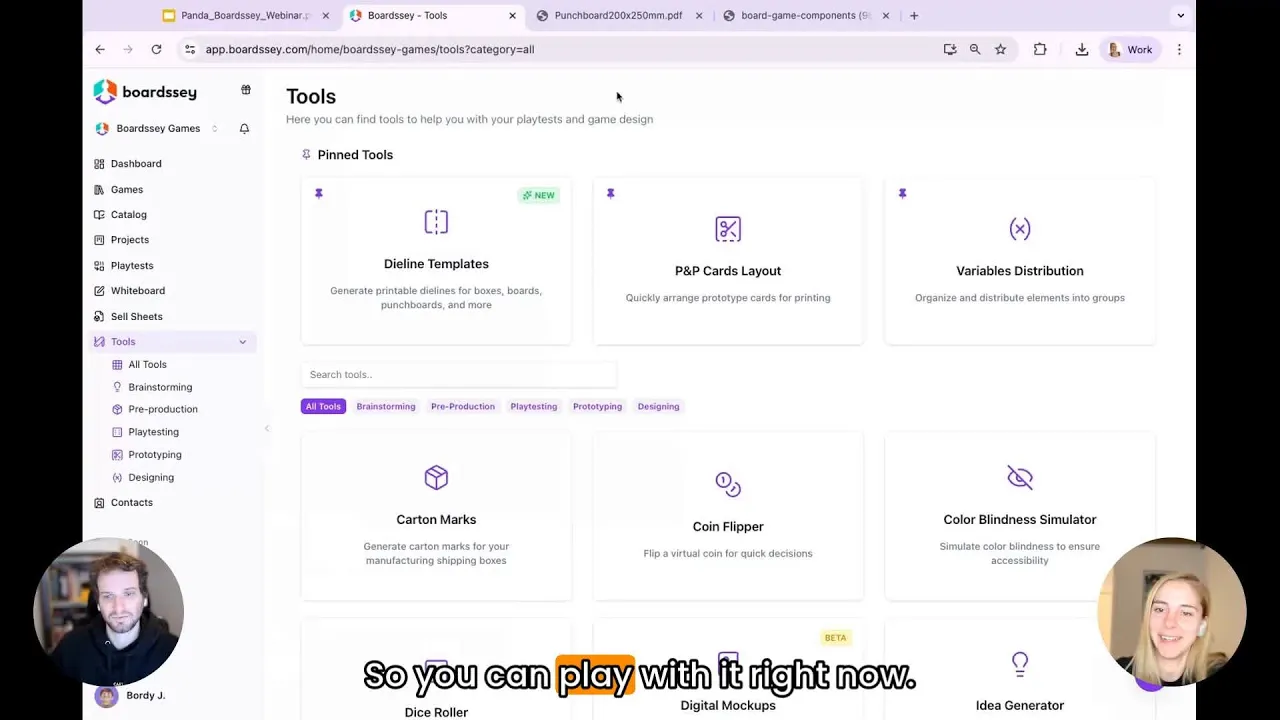Image resolution: width=1280 pixels, height=720 pixels.
Task: Open the tab search dropdown arrow
Action: 1180,15
